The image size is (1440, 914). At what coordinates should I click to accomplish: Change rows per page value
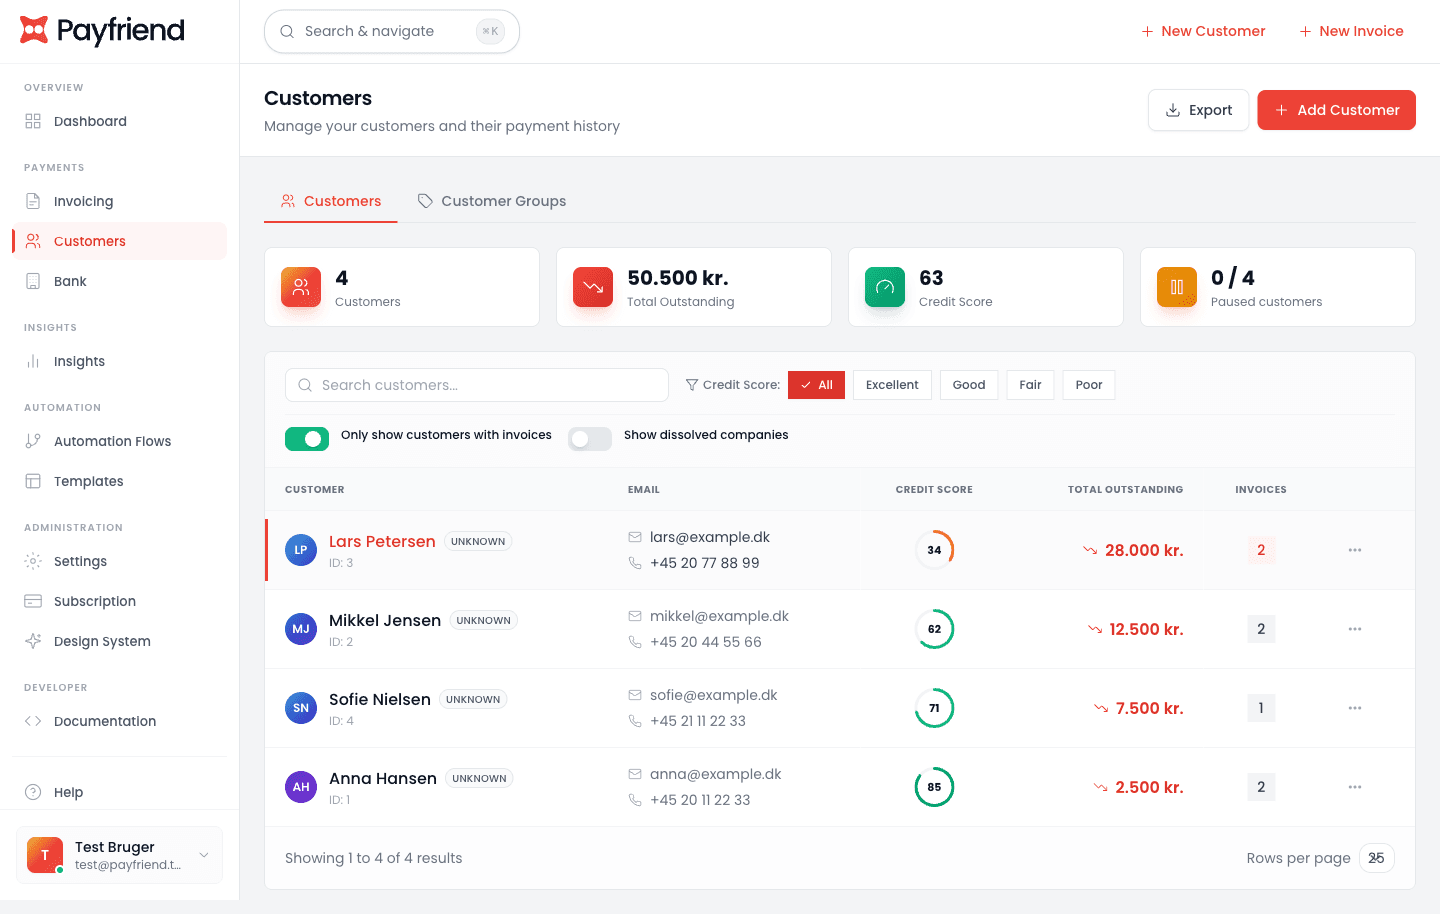click(x=1376, y=858)
